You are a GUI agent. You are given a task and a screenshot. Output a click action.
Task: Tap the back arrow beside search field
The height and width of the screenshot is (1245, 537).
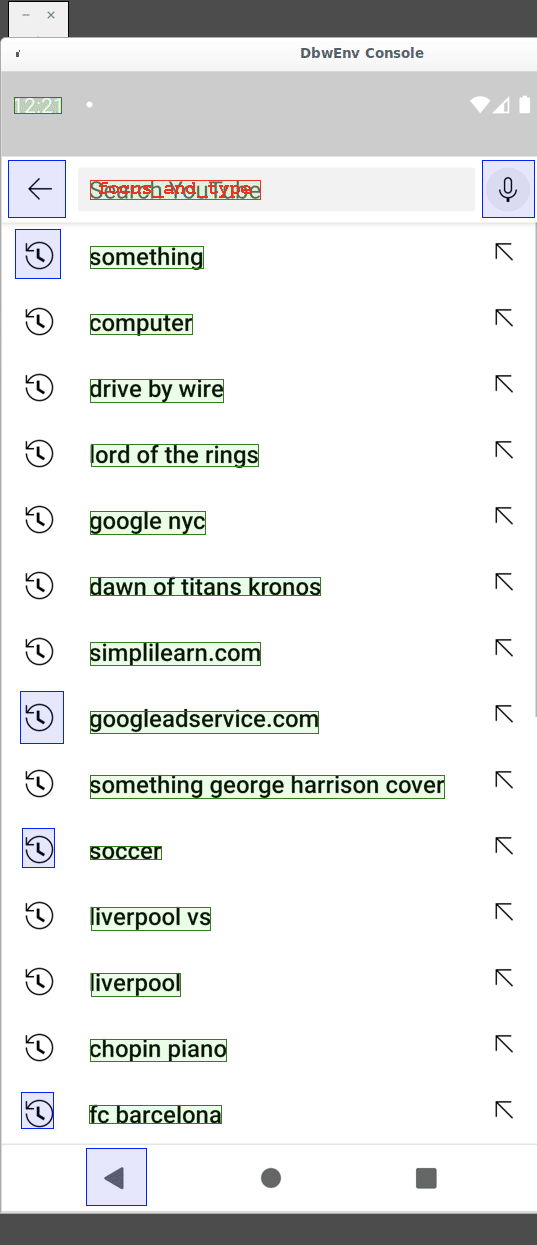(x=37, y=189)
